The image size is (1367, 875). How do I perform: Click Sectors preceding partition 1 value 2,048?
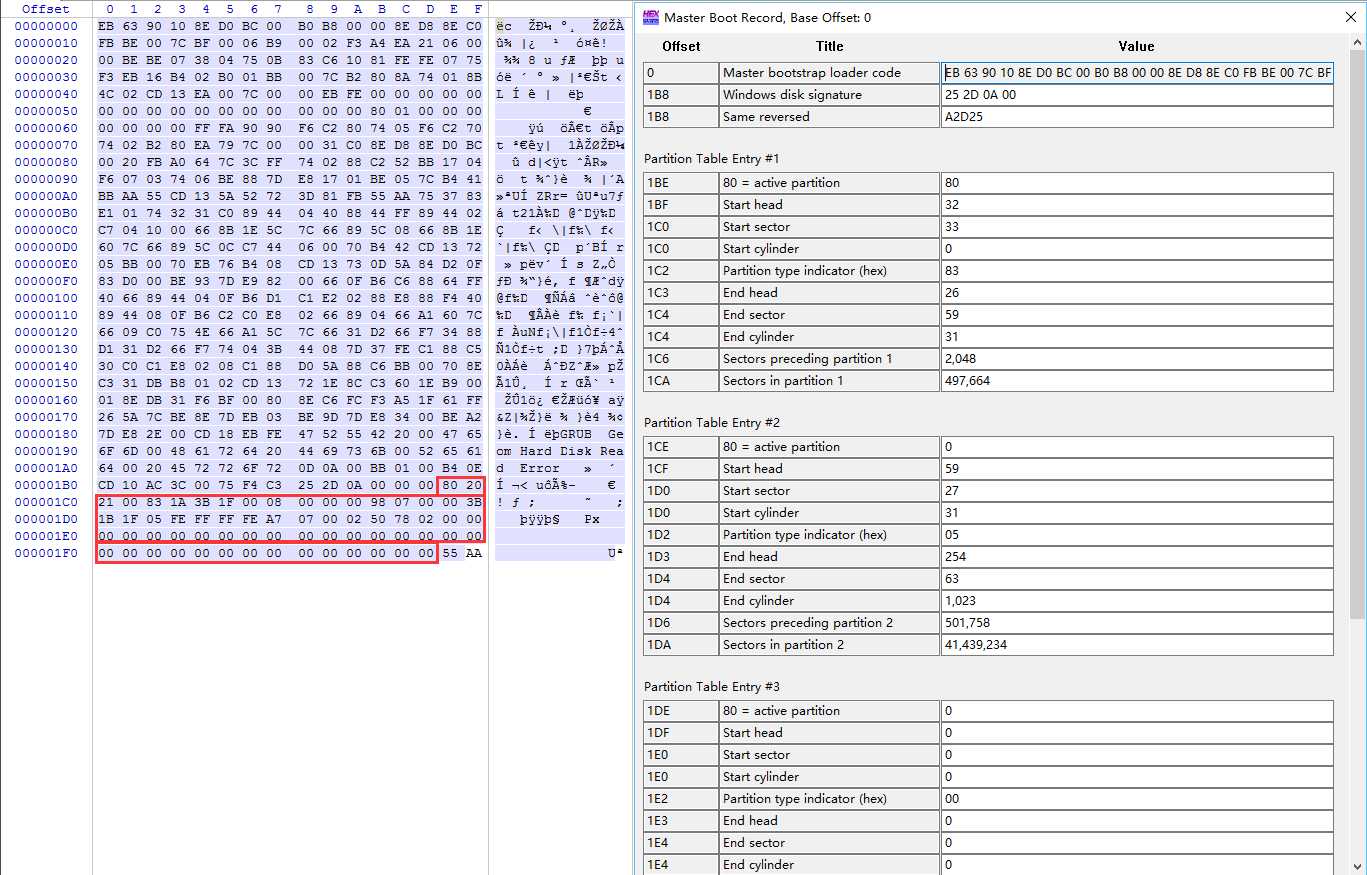click(1137, 359)
